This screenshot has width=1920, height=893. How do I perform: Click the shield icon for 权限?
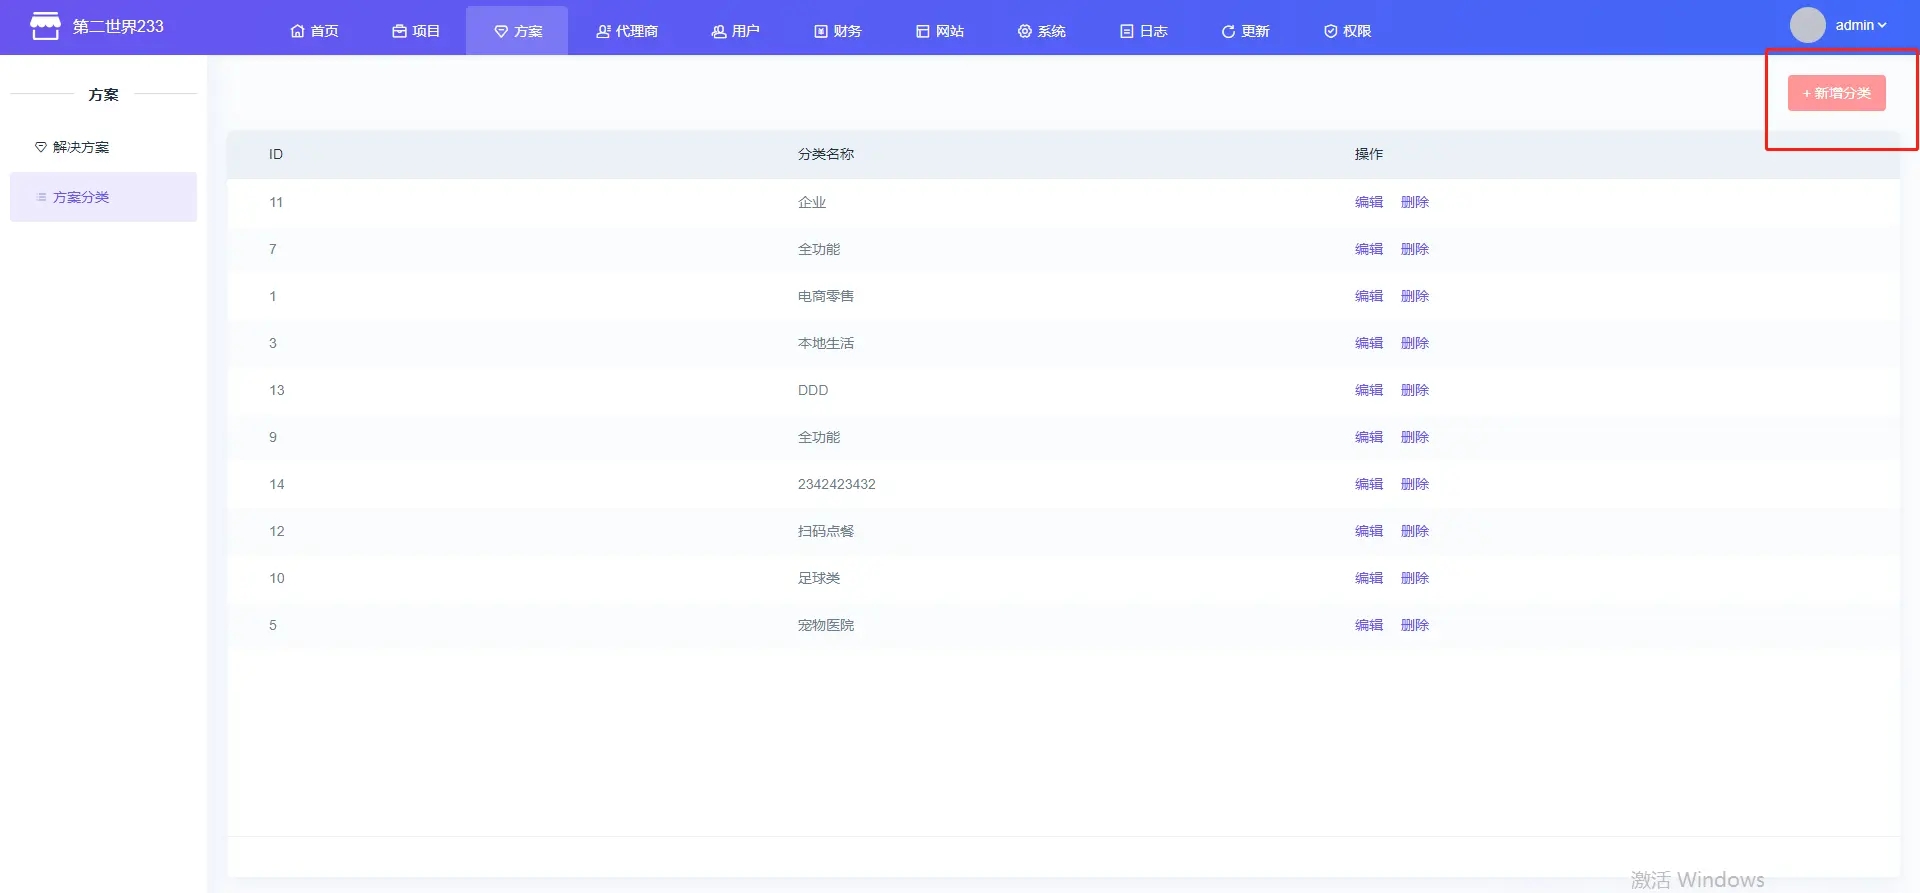click(x=1330, y=31)
